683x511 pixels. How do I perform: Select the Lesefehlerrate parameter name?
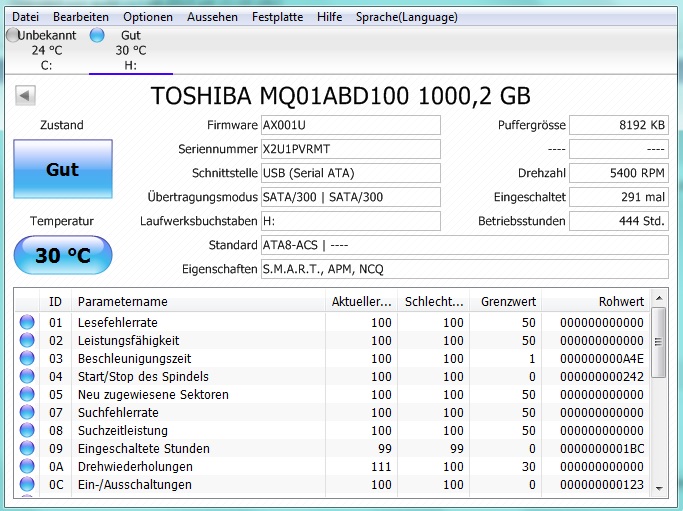click(x=118, y=322)
